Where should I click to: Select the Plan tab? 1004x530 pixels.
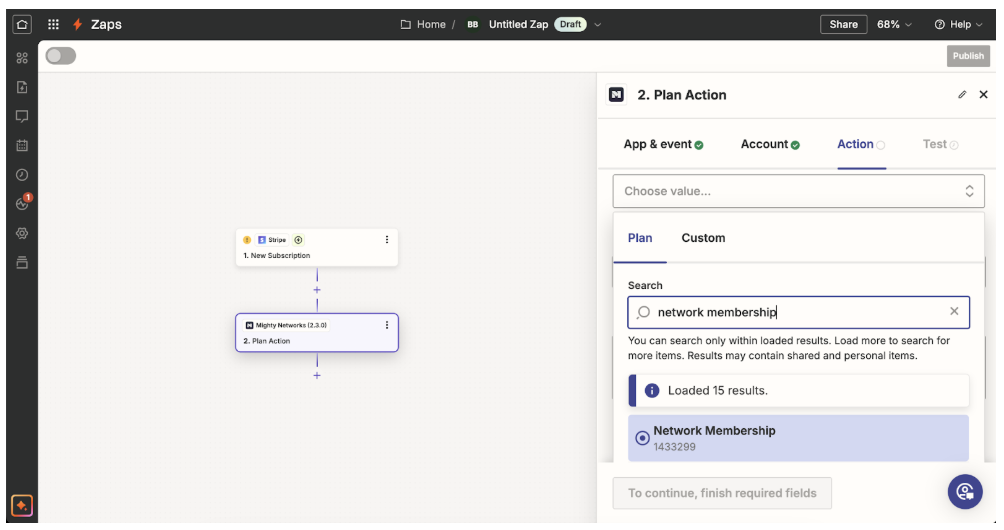[640, 238]
